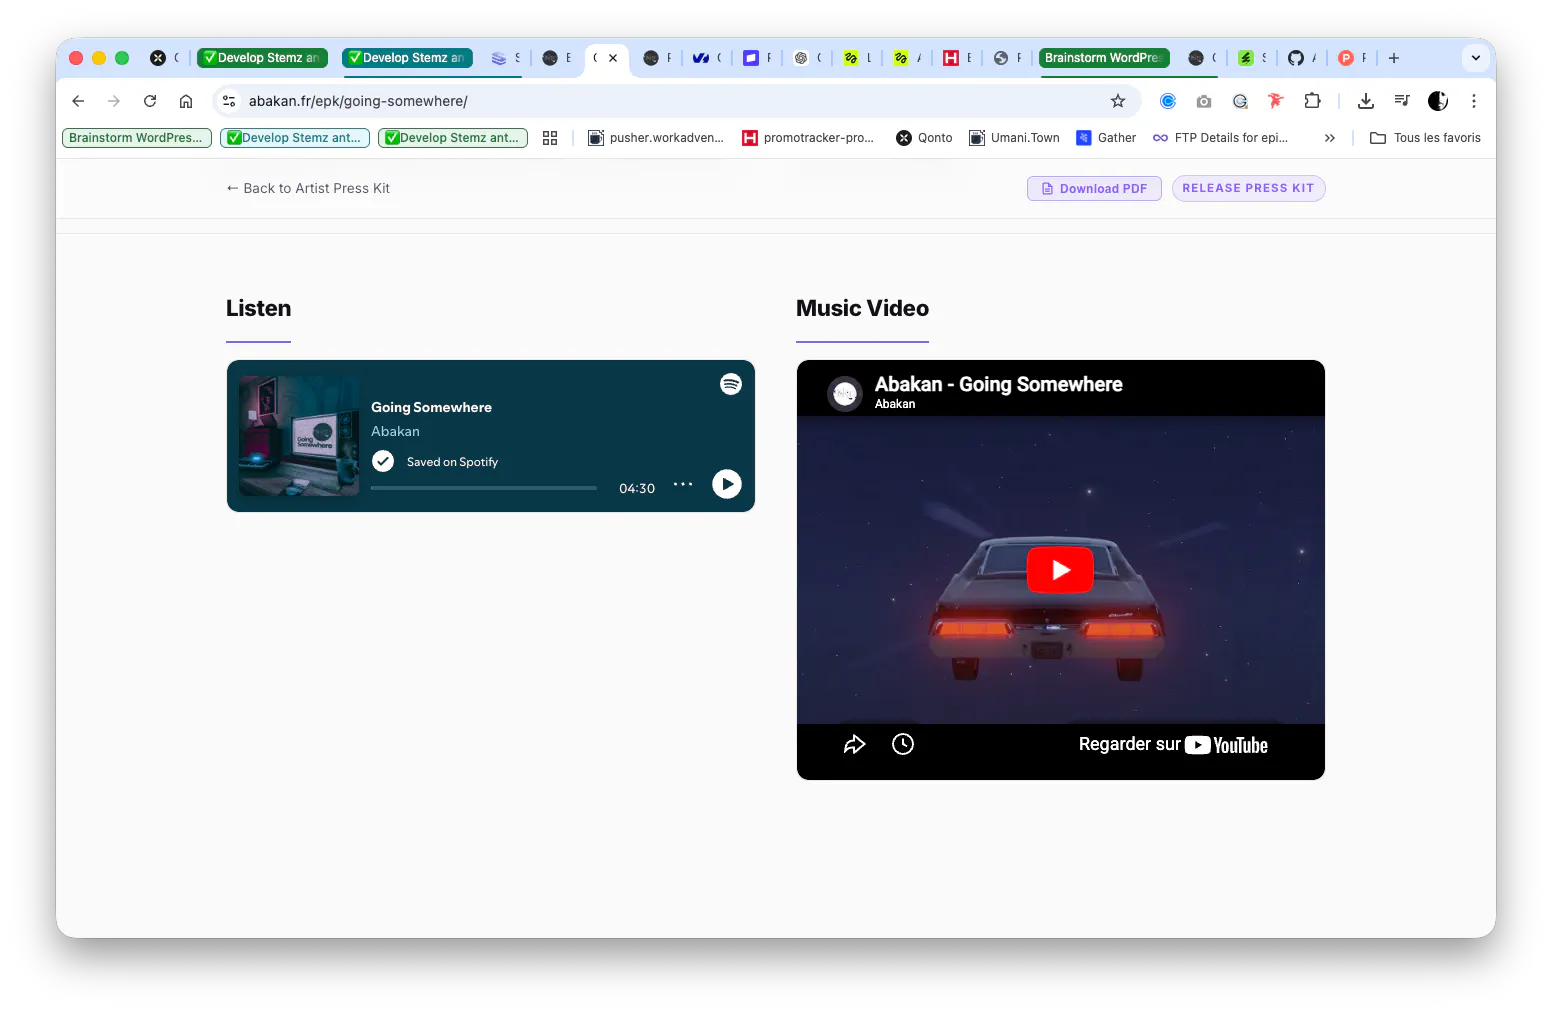The height and width of the screenshot is (1012, 1552).
Task: Click the Spotify logo in the player
Action: (731, 384)
